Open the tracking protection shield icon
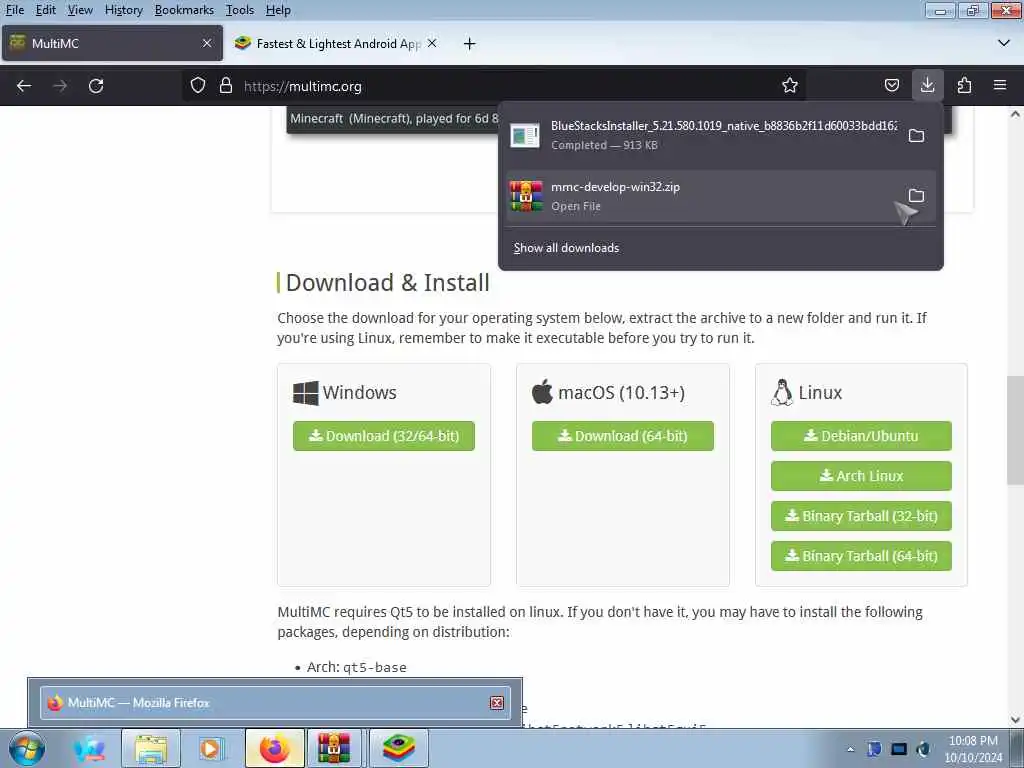Screen dimensions: 1024x768 click(x=198, y=86)
